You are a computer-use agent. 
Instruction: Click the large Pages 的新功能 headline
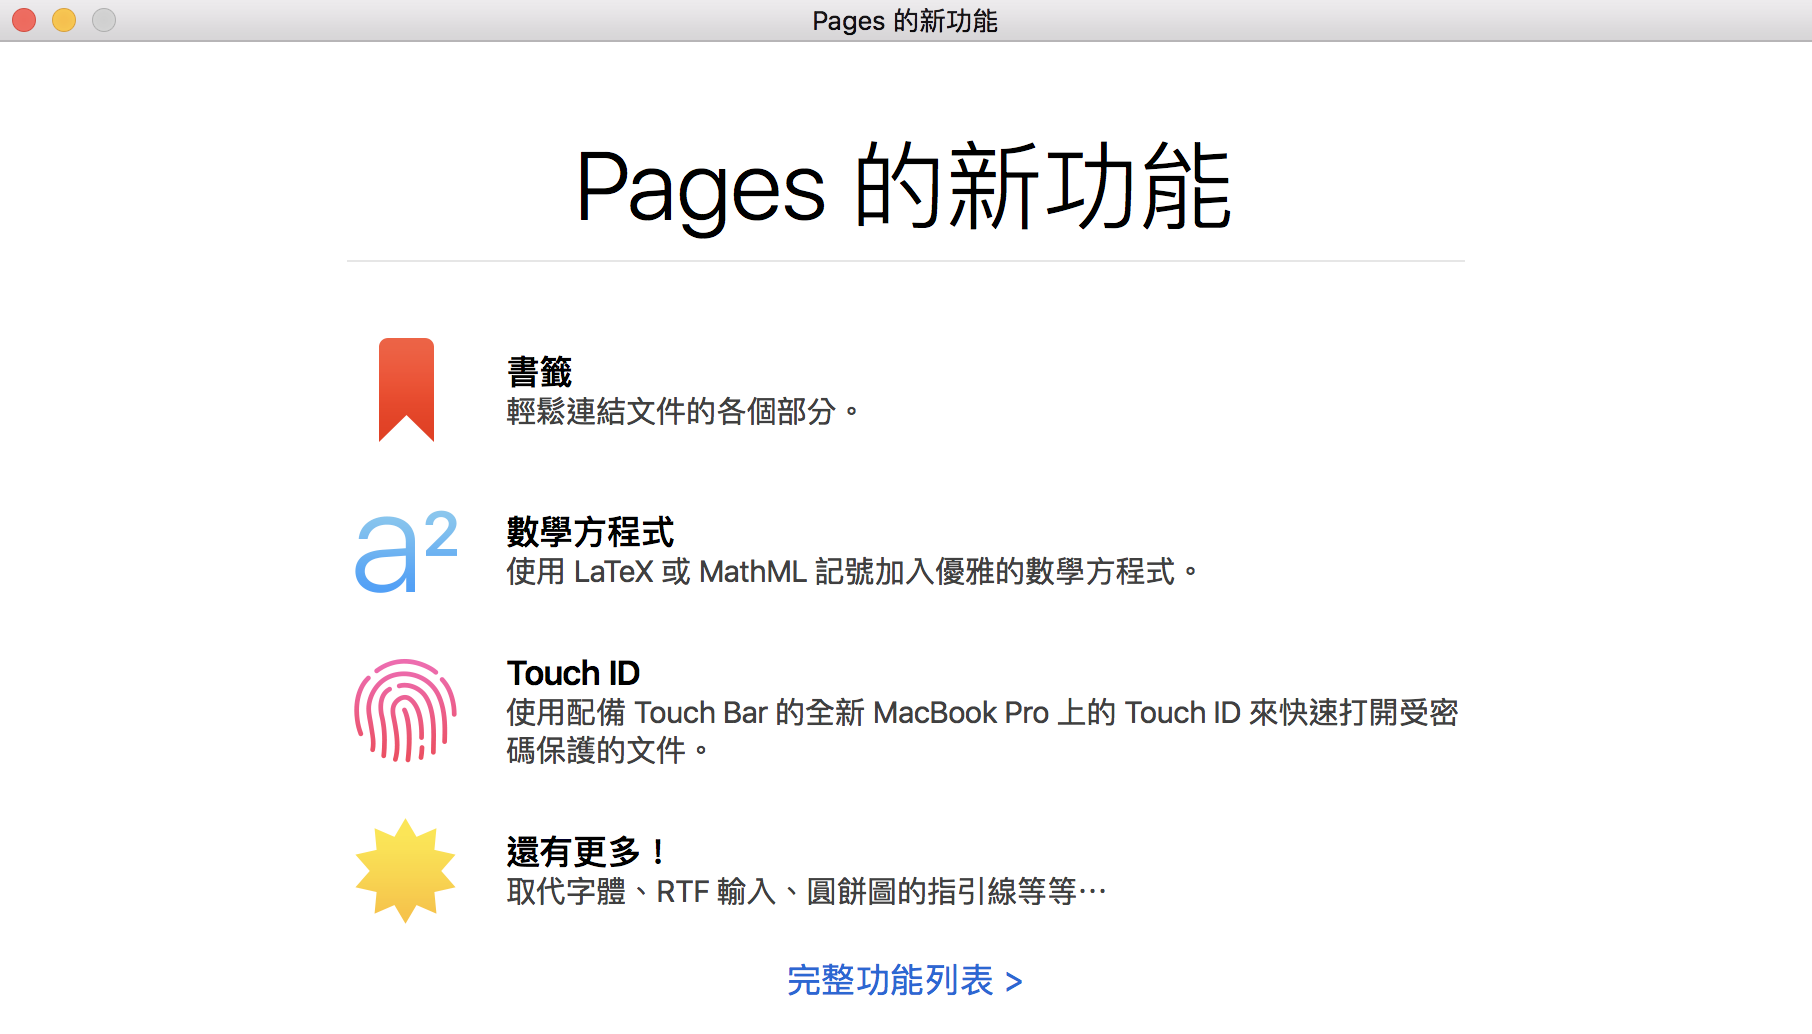[904, 187]
